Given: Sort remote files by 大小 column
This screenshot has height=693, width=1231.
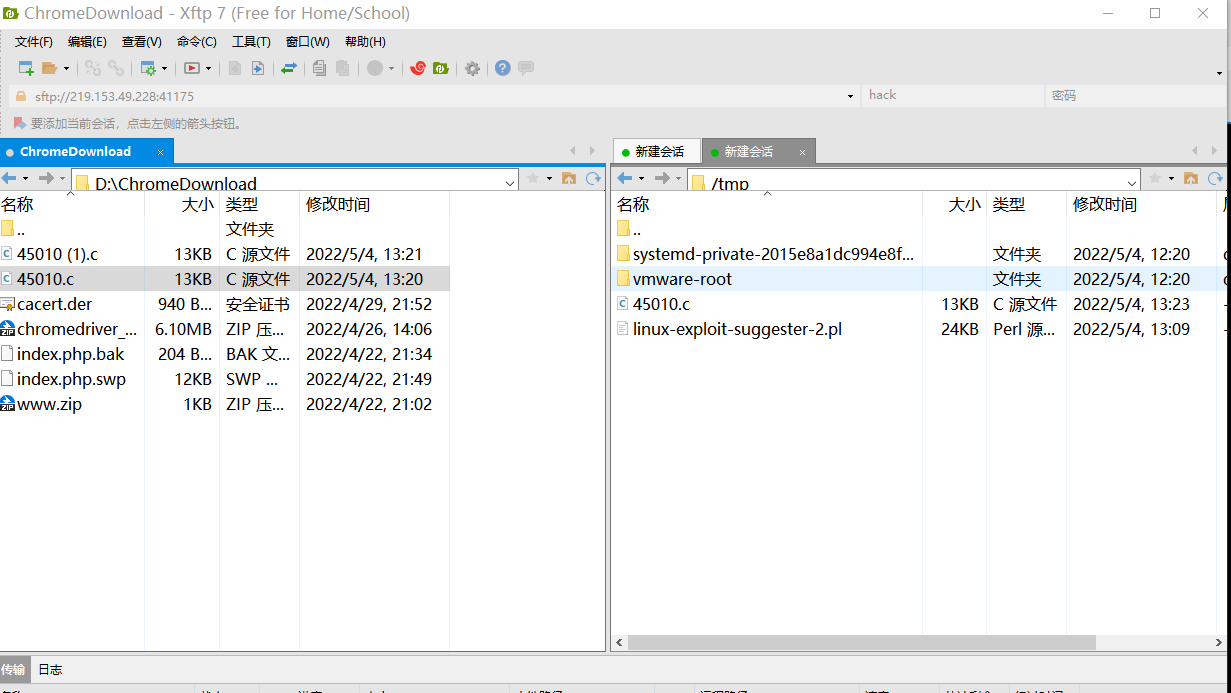Looking at the screenshot, I should click(954, 204).
